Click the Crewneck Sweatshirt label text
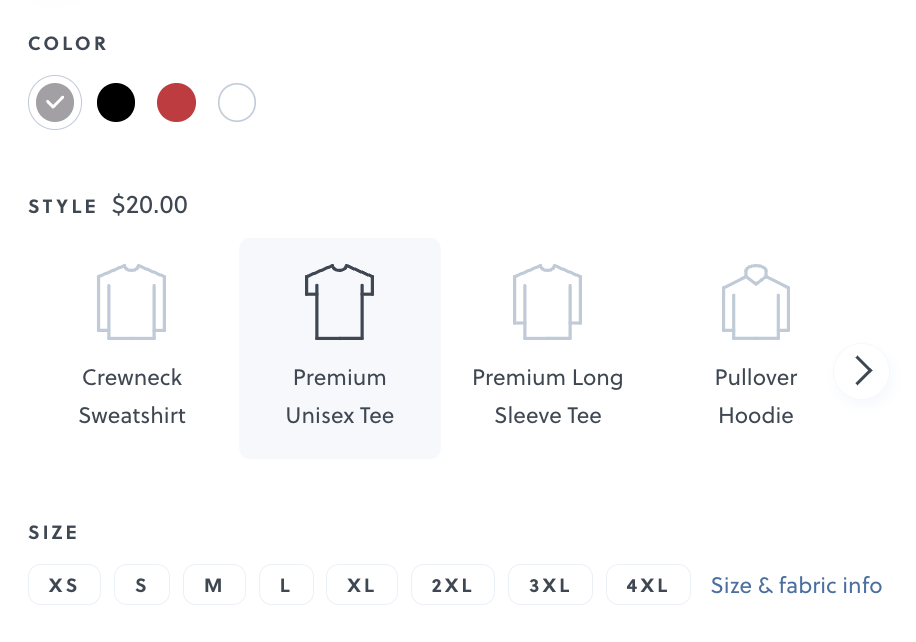Screen dimensions: 916x642 point(132,396)
